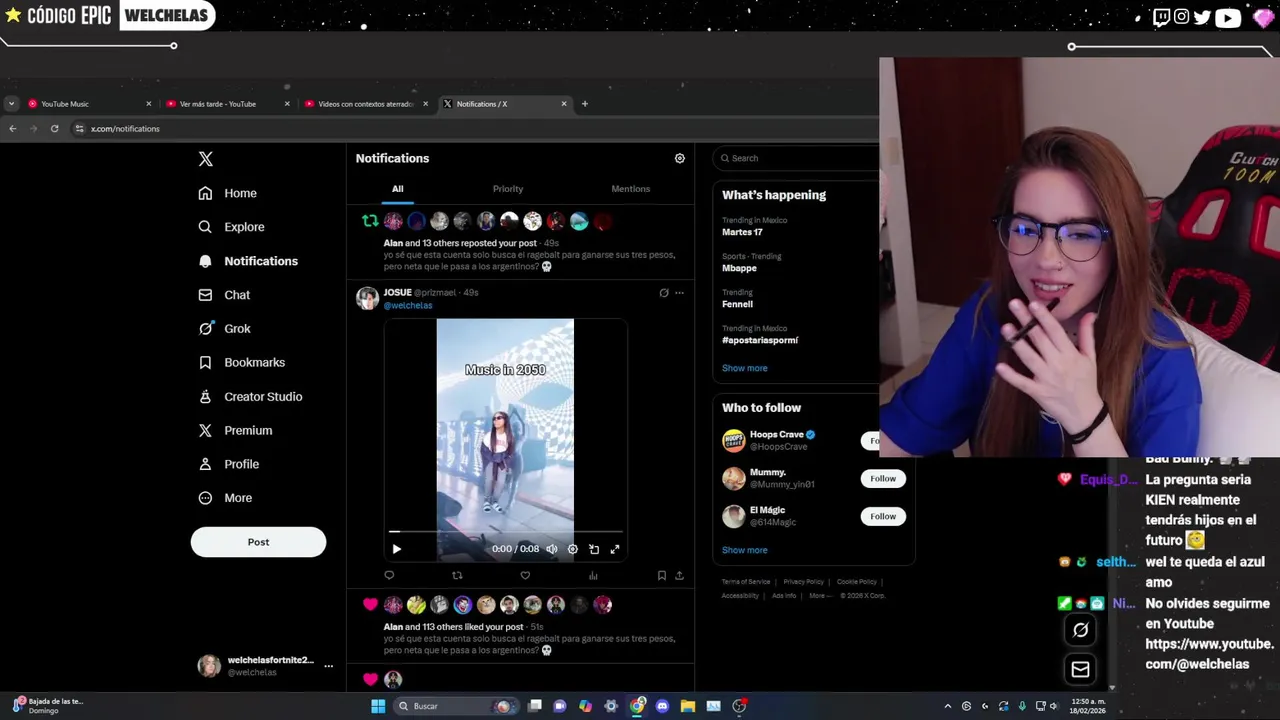Open the Mbappe trending topic
The width and height of the screenshot is (1280, 720).
click(x=739, y=268)
